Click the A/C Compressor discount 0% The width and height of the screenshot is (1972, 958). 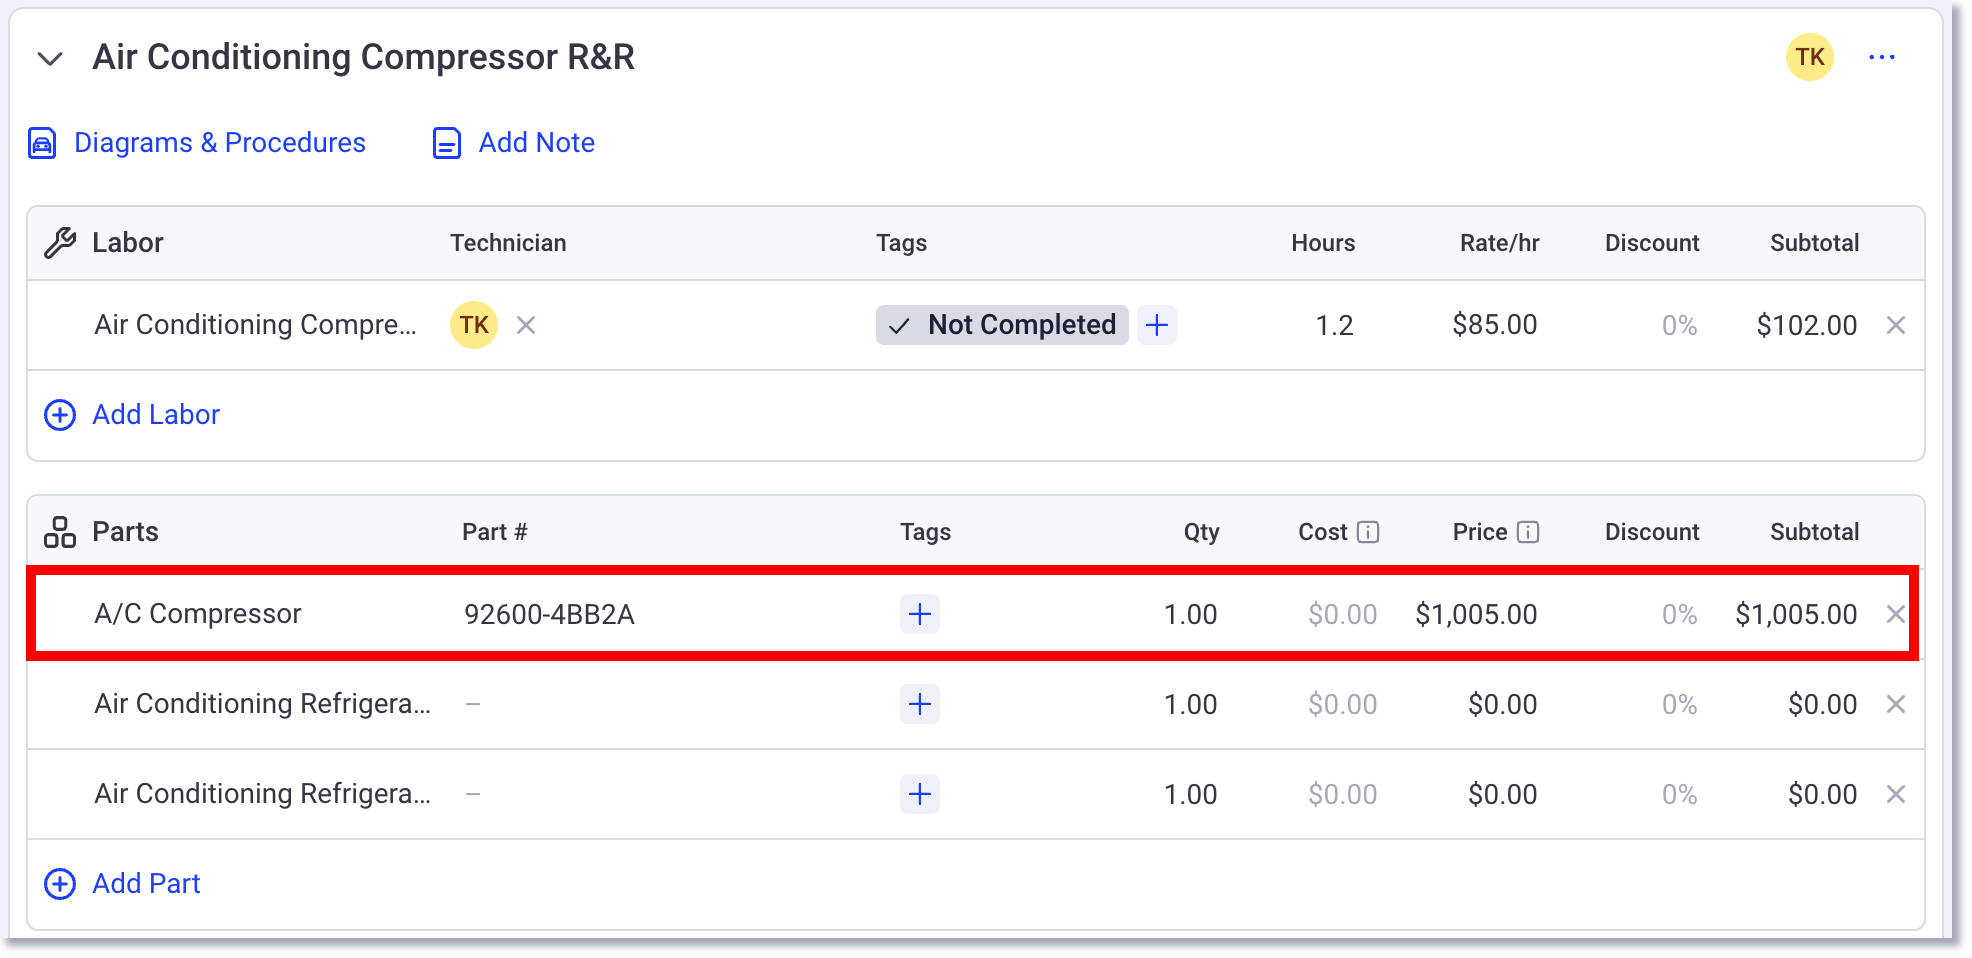1680,614
